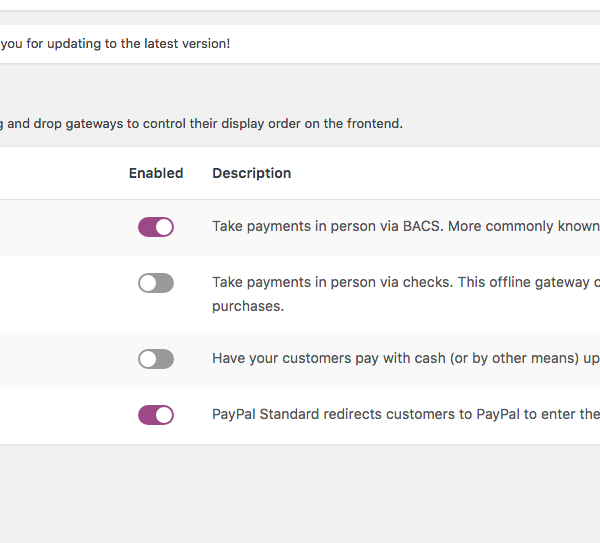
Task: Click the Description column header
Action: click(251, 173)
